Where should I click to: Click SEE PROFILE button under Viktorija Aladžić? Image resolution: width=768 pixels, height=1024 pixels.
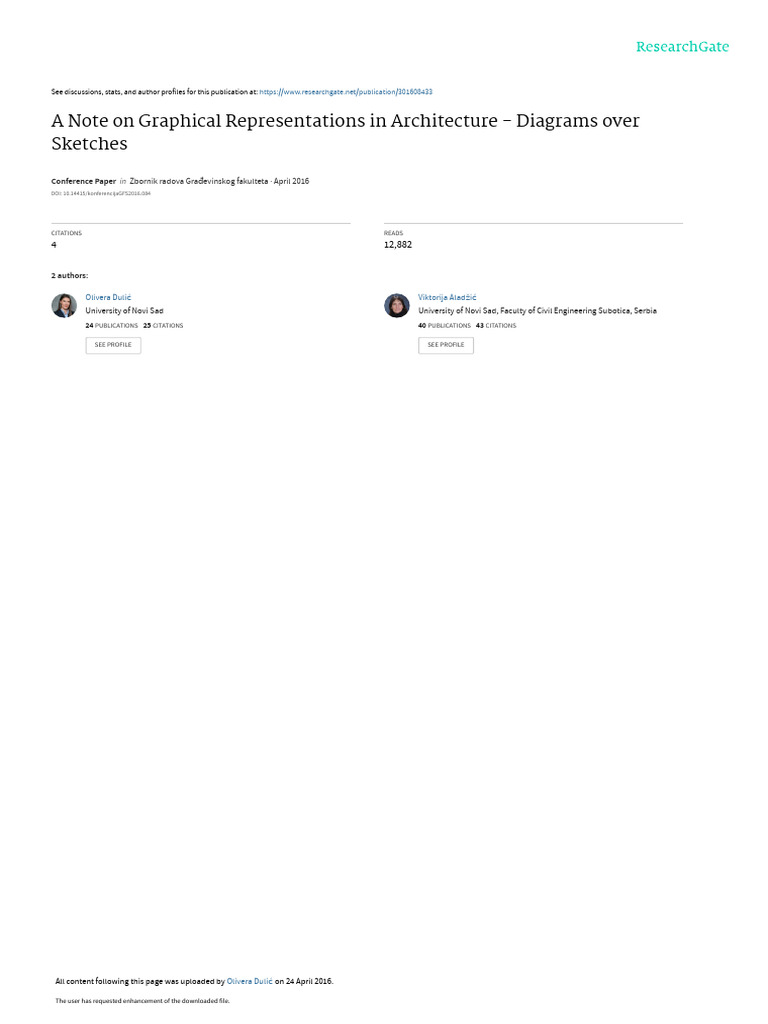pyautogui.click(x=446, y=345)
